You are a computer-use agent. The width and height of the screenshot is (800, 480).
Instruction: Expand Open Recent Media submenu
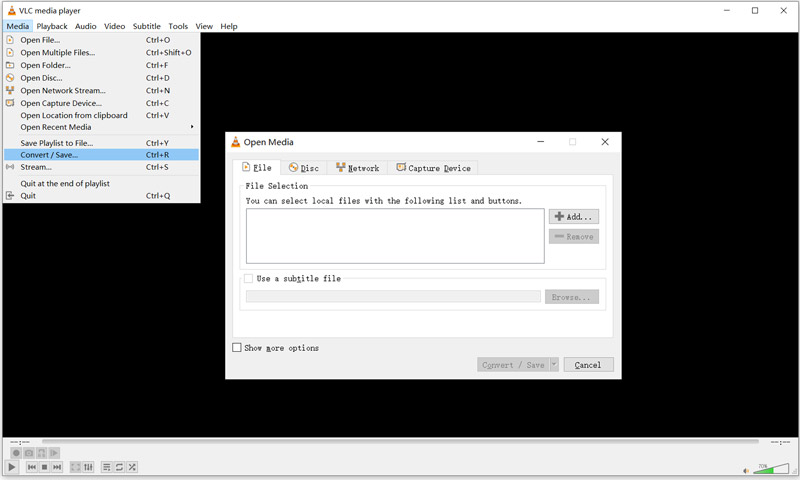coord(101,127)
